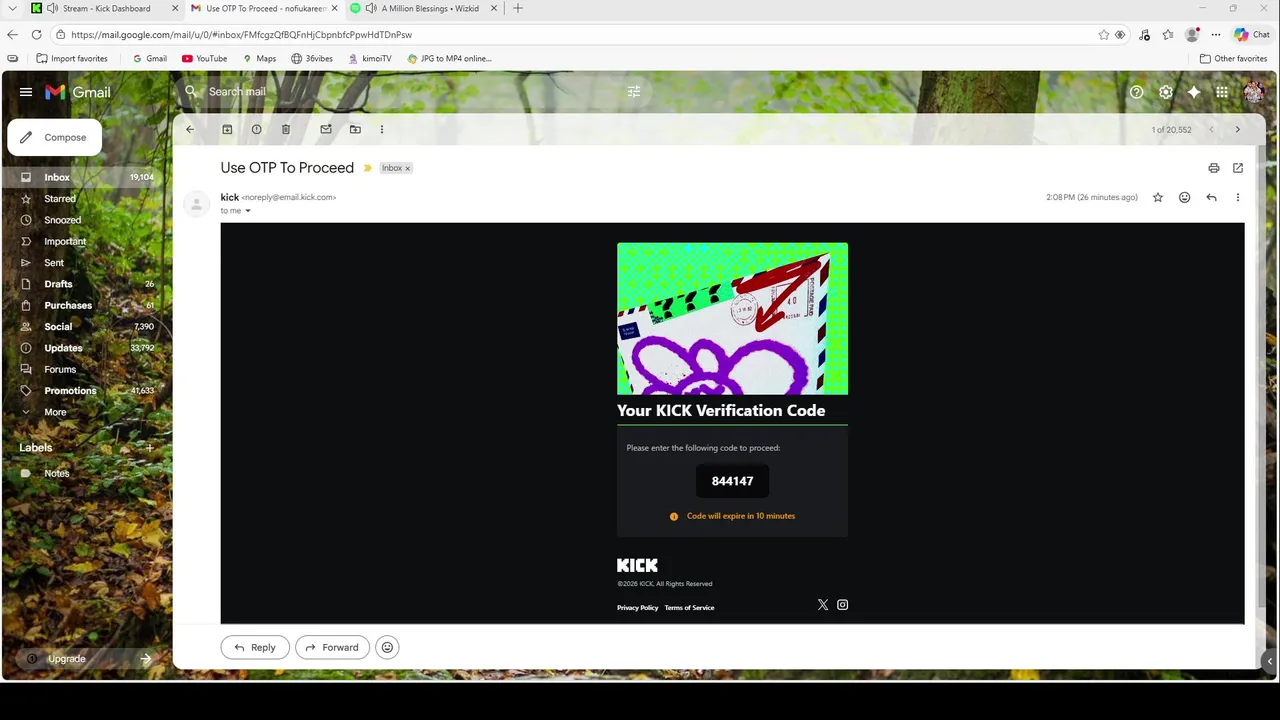The width and height of the screenshot is (1280, 720).
Task: Star this message from kick
Action: coord(1158,197)
